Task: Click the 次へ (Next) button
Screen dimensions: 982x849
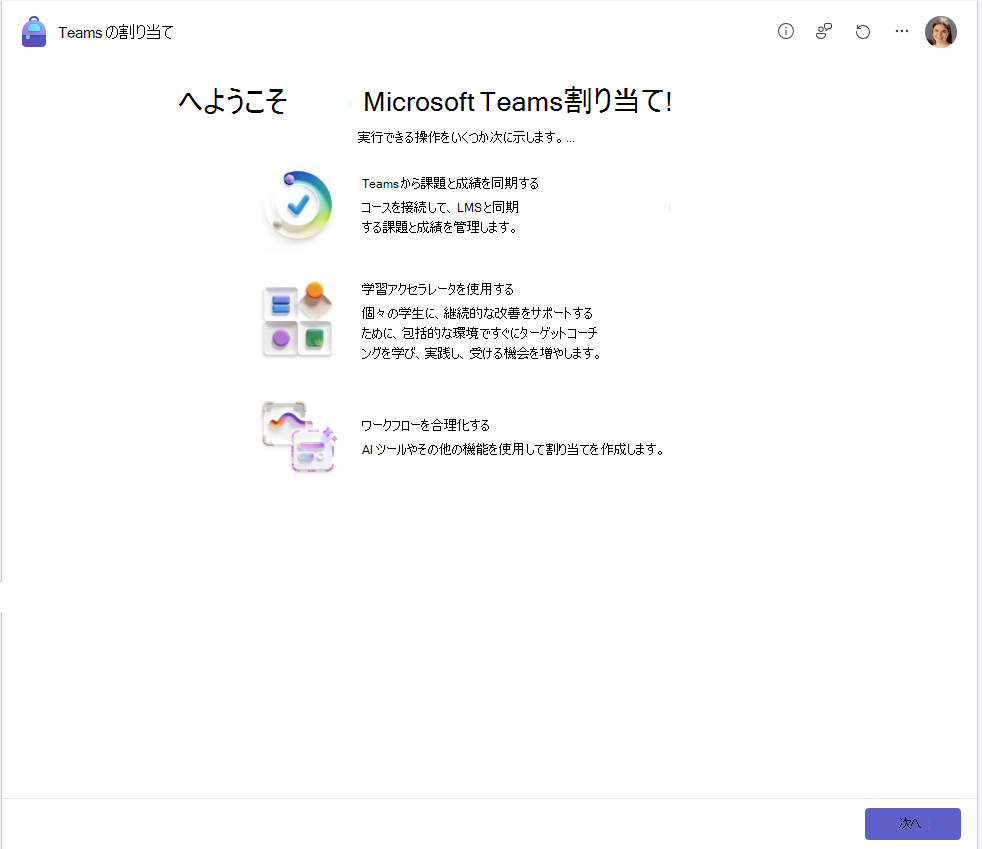Action: tap(912, 823)
